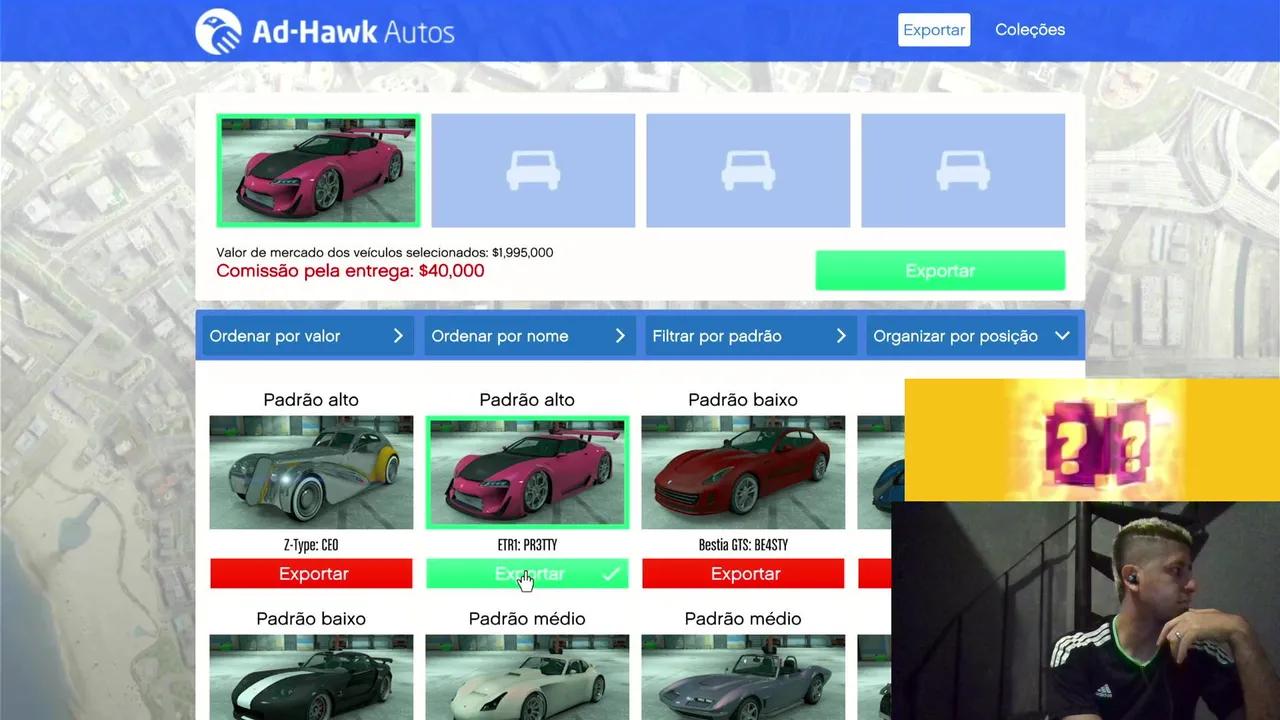
Task: Open Filtrar por padrão filter menu
Action: coord(750,336)
